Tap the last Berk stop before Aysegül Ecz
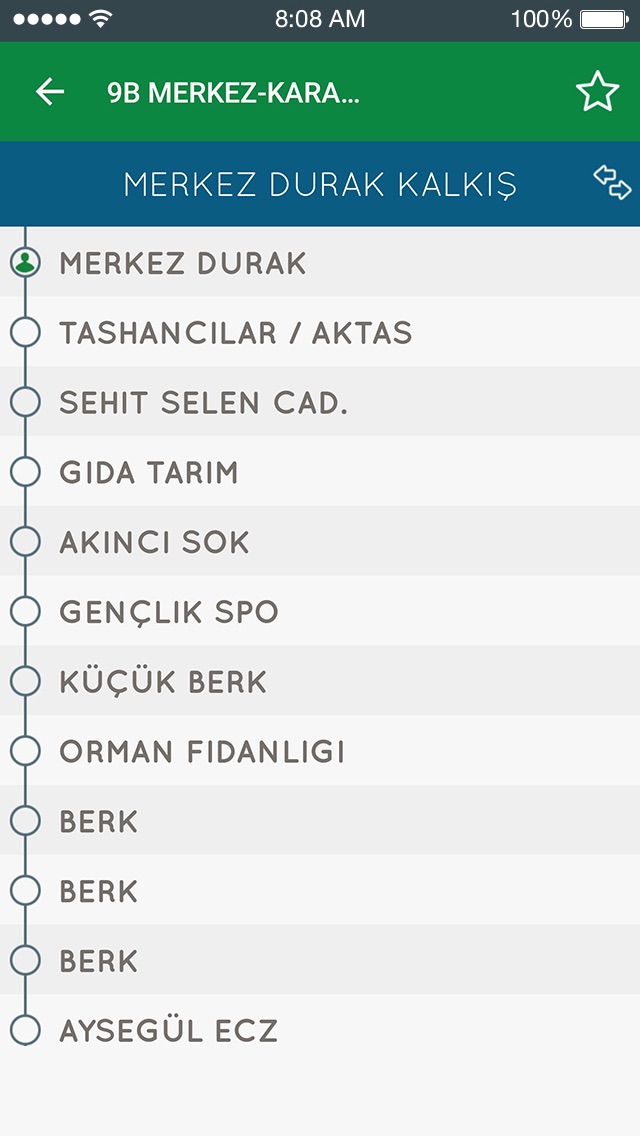 (99, 961)
